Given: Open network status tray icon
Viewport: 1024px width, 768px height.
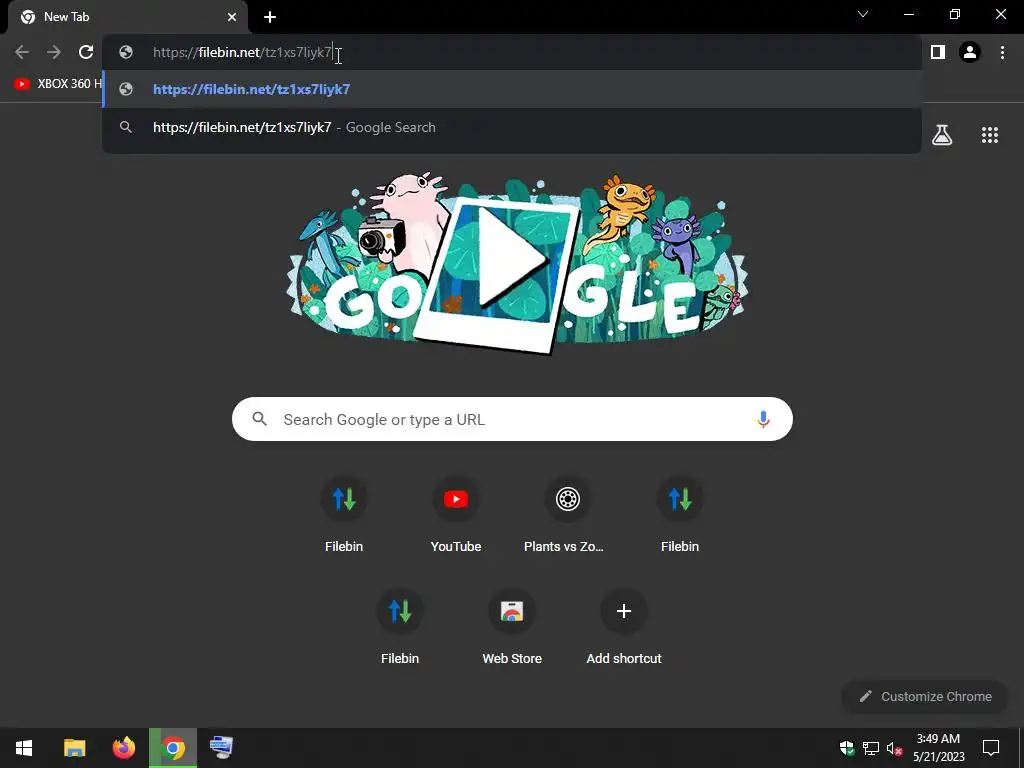Looking at the screenshot, I should [871, 748].
